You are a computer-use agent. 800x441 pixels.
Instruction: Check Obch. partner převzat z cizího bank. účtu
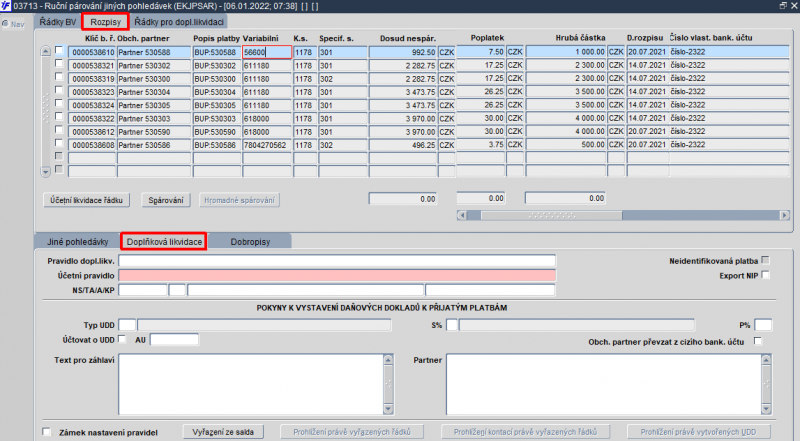click(758, 341)
